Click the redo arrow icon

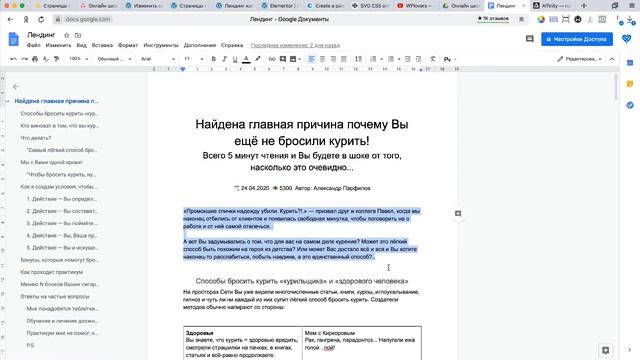point(24,59)
